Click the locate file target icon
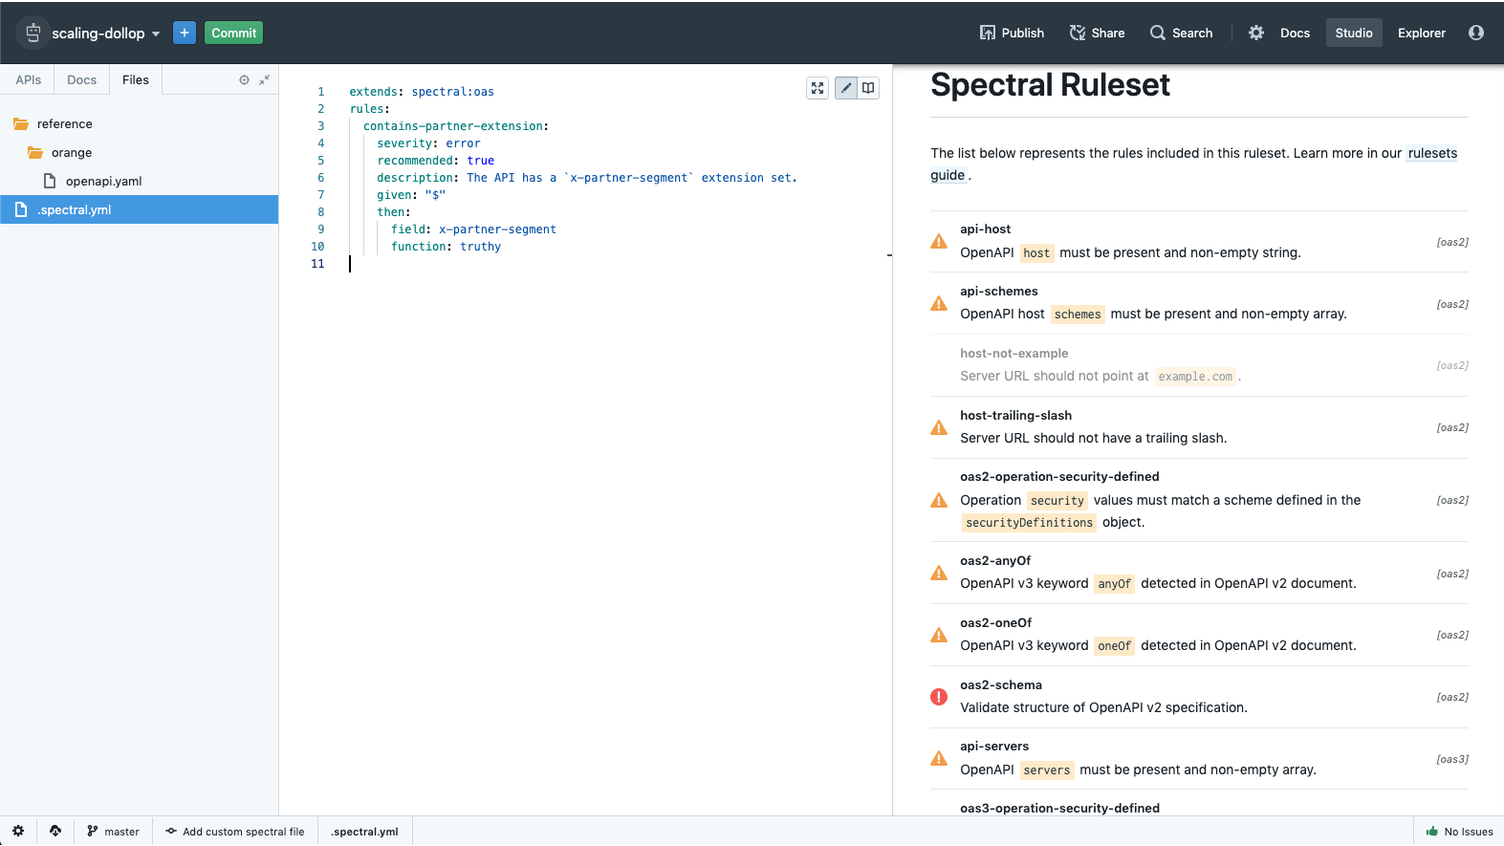Viewport: 1504px width, 846px height. tap(244, 80)
